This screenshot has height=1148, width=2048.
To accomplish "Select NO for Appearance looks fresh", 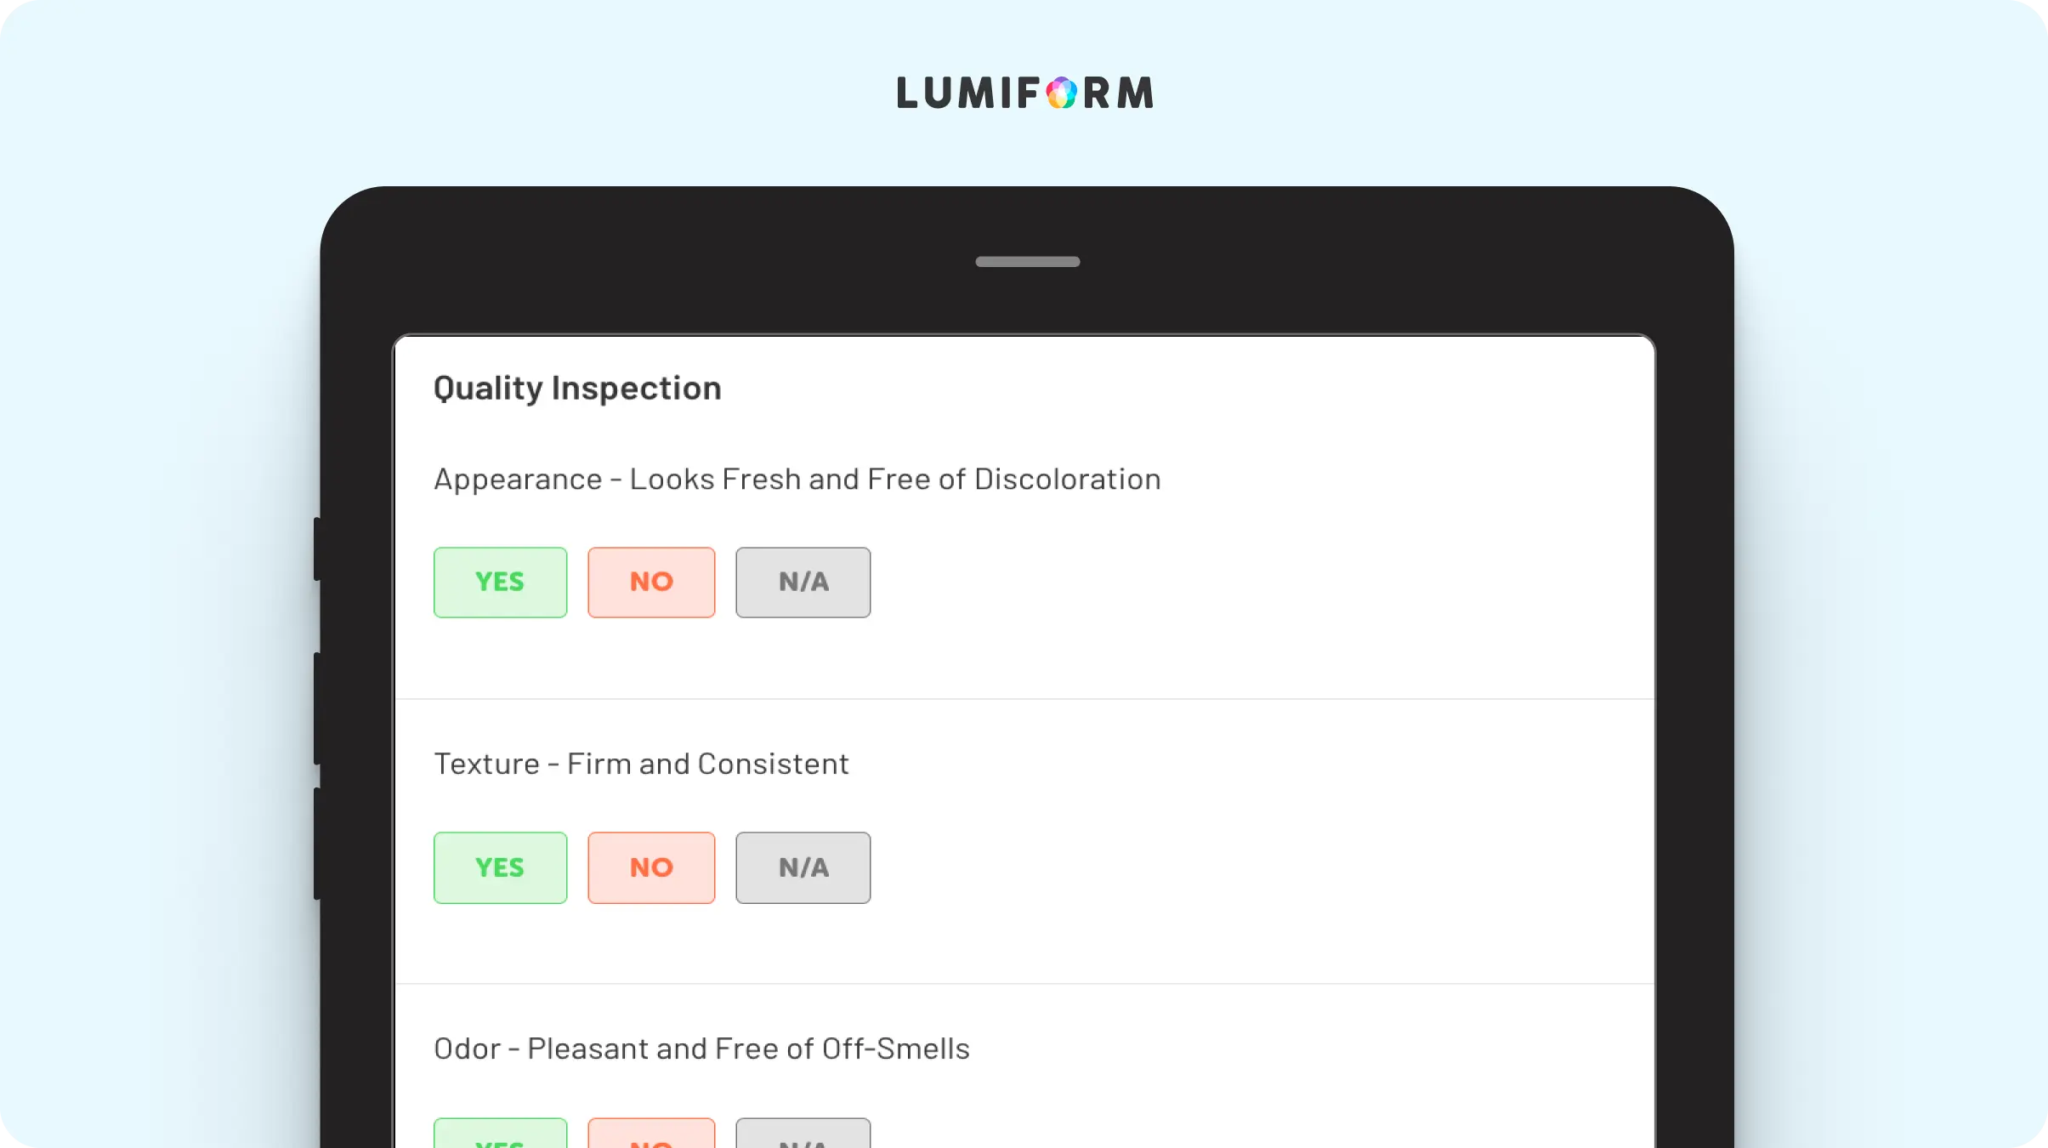I will 651,582.
